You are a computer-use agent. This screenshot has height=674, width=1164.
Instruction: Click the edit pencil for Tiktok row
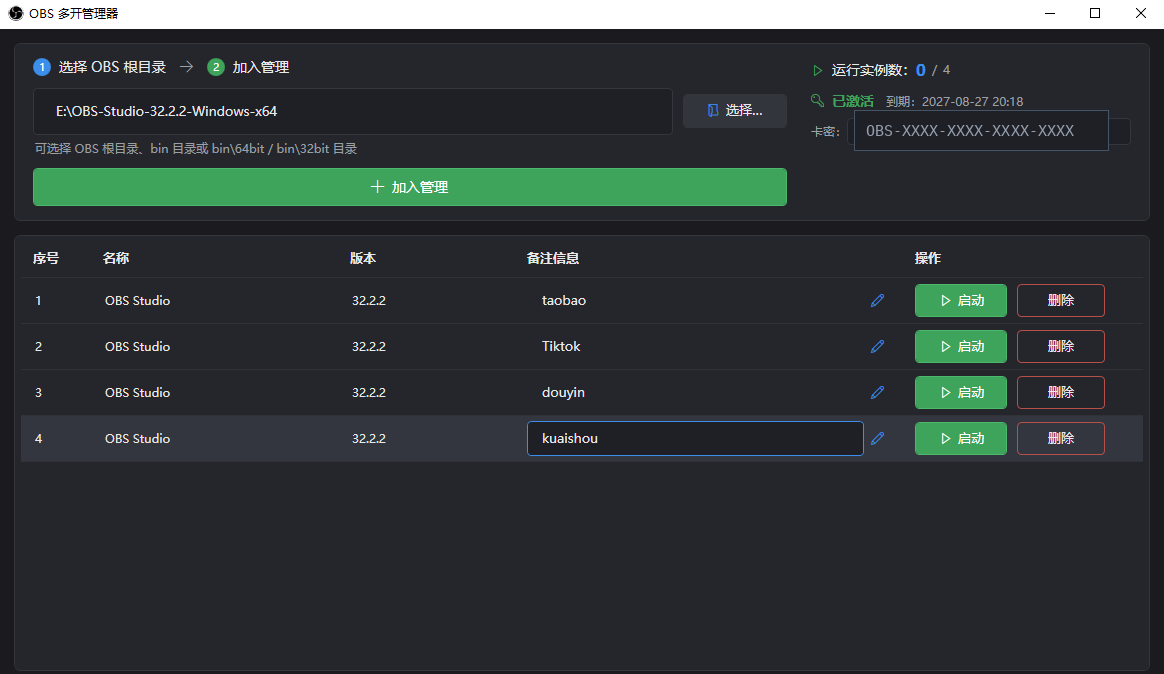[x=877, y=347]
